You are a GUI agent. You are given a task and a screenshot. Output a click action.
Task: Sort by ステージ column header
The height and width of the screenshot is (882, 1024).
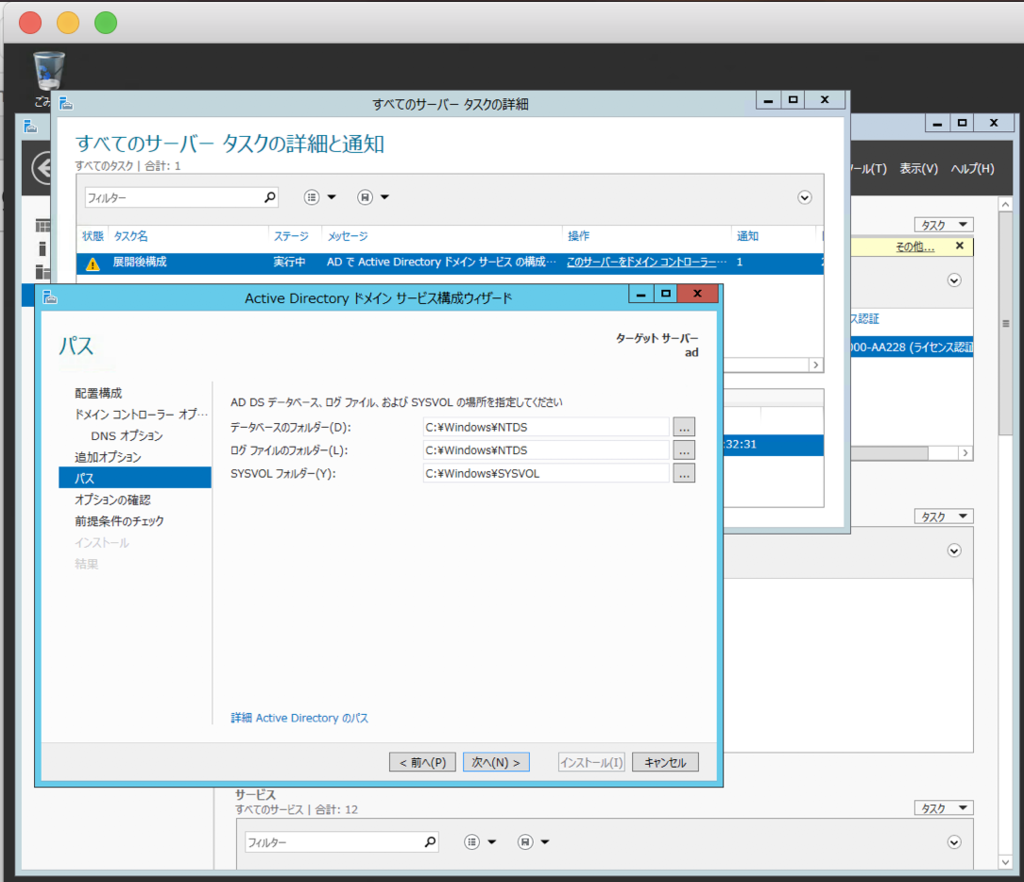tap(291, 236)
